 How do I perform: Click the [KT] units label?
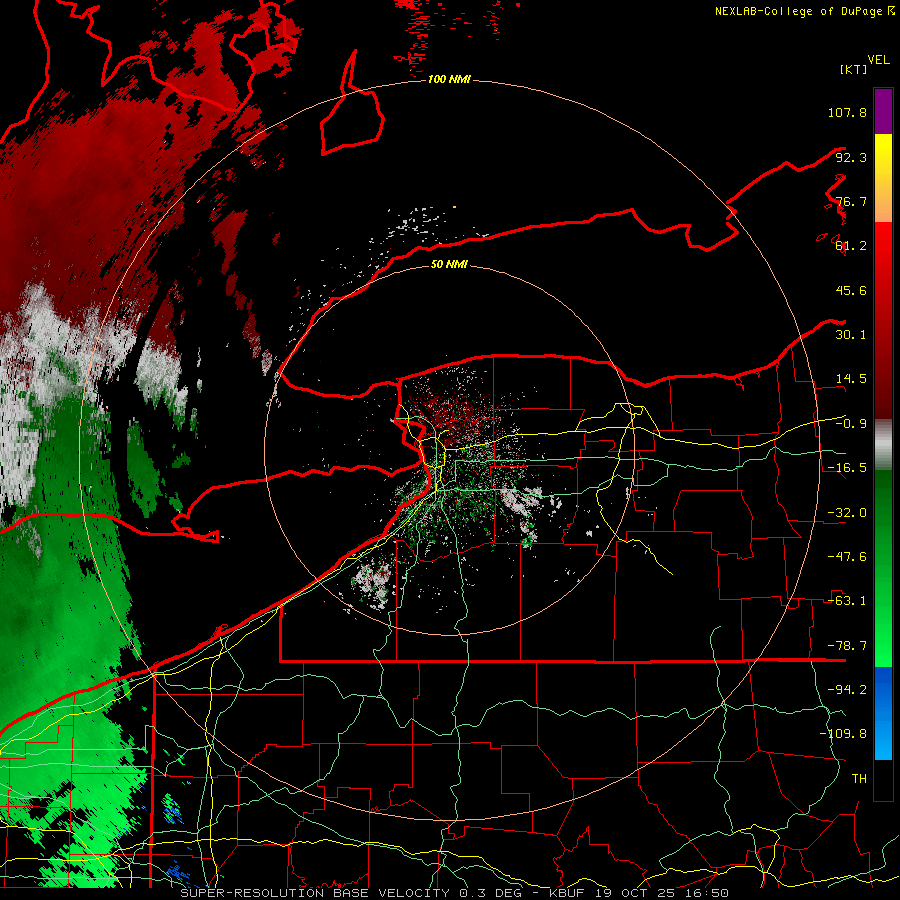(853, 69)
